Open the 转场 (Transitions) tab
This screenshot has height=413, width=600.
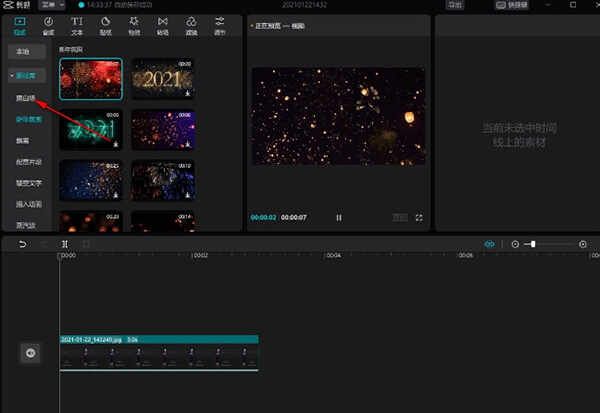tap(162, 26)
